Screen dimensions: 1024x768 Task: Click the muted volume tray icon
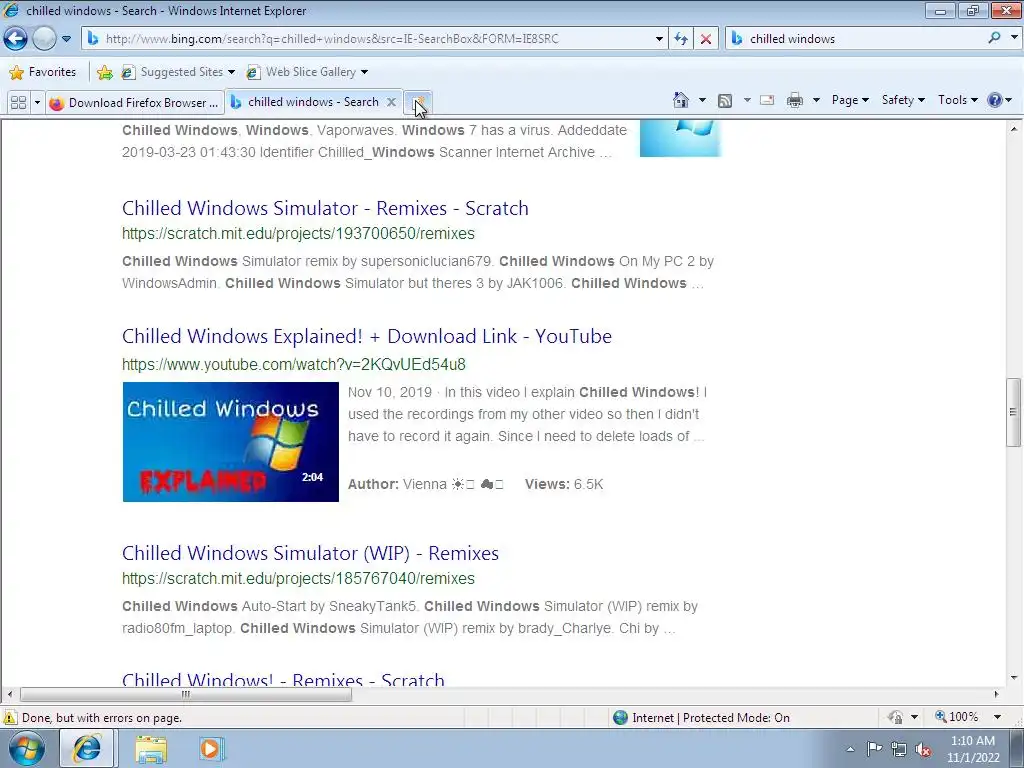[923, 750]
